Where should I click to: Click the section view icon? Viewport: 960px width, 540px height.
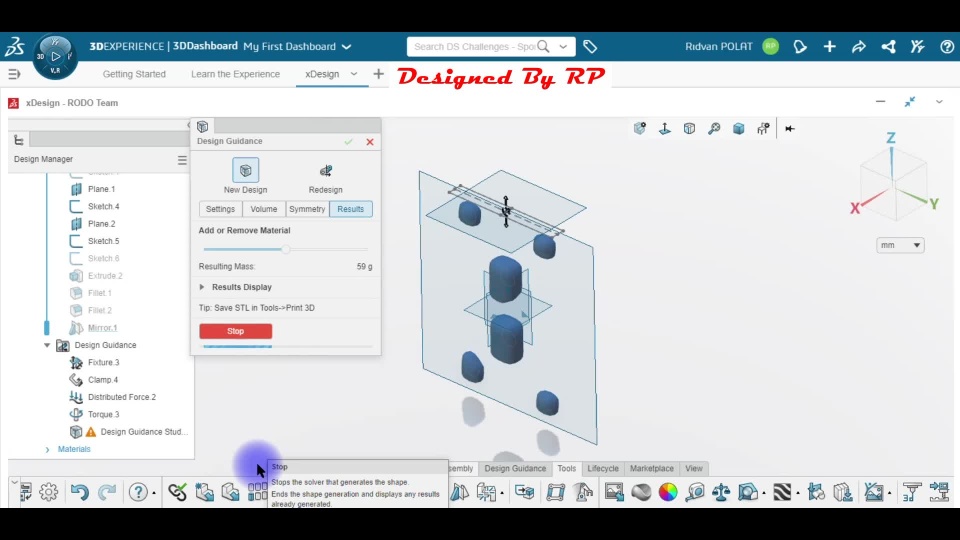click(748, 492)
